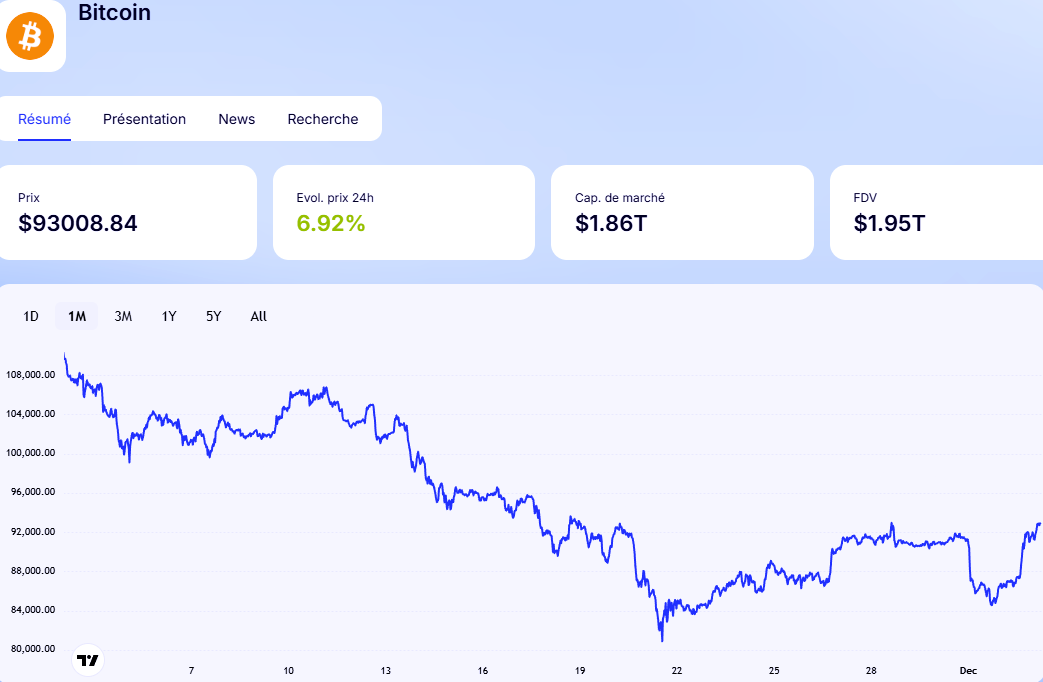Image resolution: width=1043 pixels, height=682 pixels.
Task: Click the orange Bitcoin logo icon
Action: pyautogui.click(x=30, y=37)
